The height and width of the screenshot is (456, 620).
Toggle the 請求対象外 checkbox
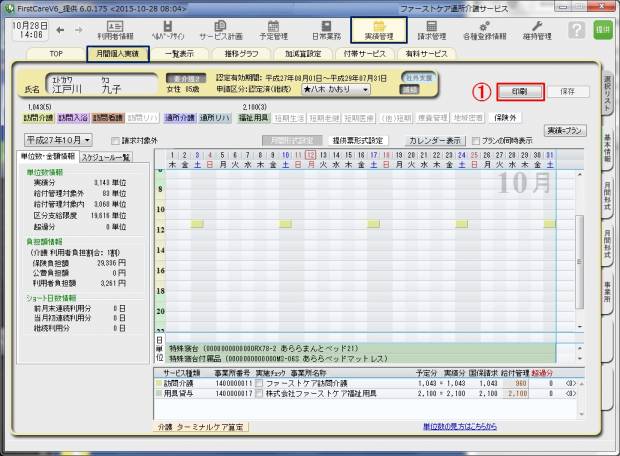[114, 141]
